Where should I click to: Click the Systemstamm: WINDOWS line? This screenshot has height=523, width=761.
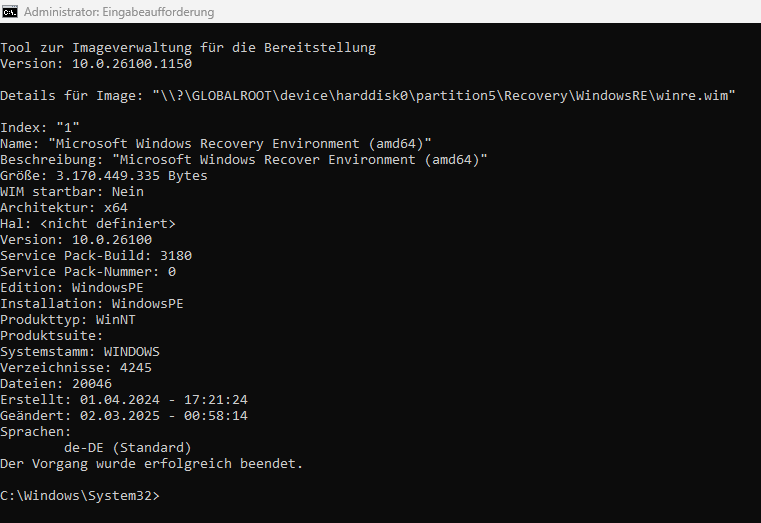point(80,352)
